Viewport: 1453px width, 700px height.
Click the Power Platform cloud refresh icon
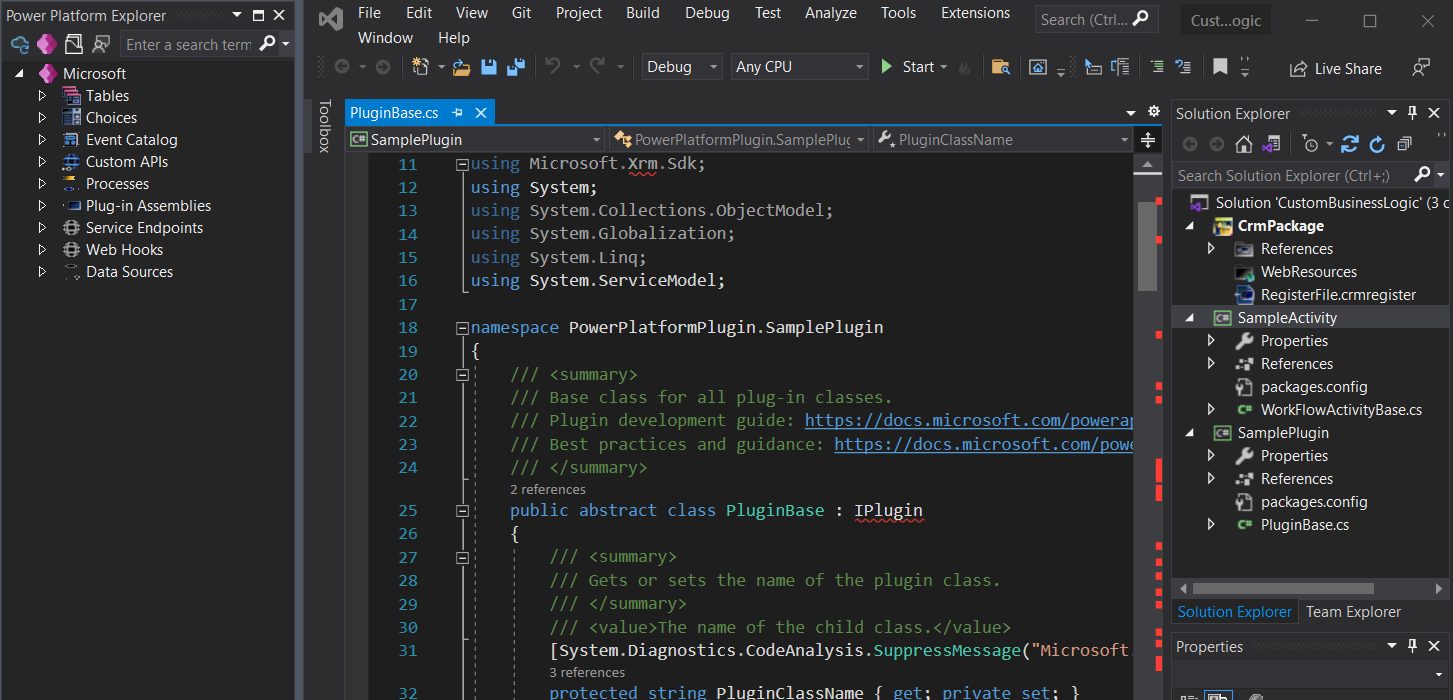(20, 44)
